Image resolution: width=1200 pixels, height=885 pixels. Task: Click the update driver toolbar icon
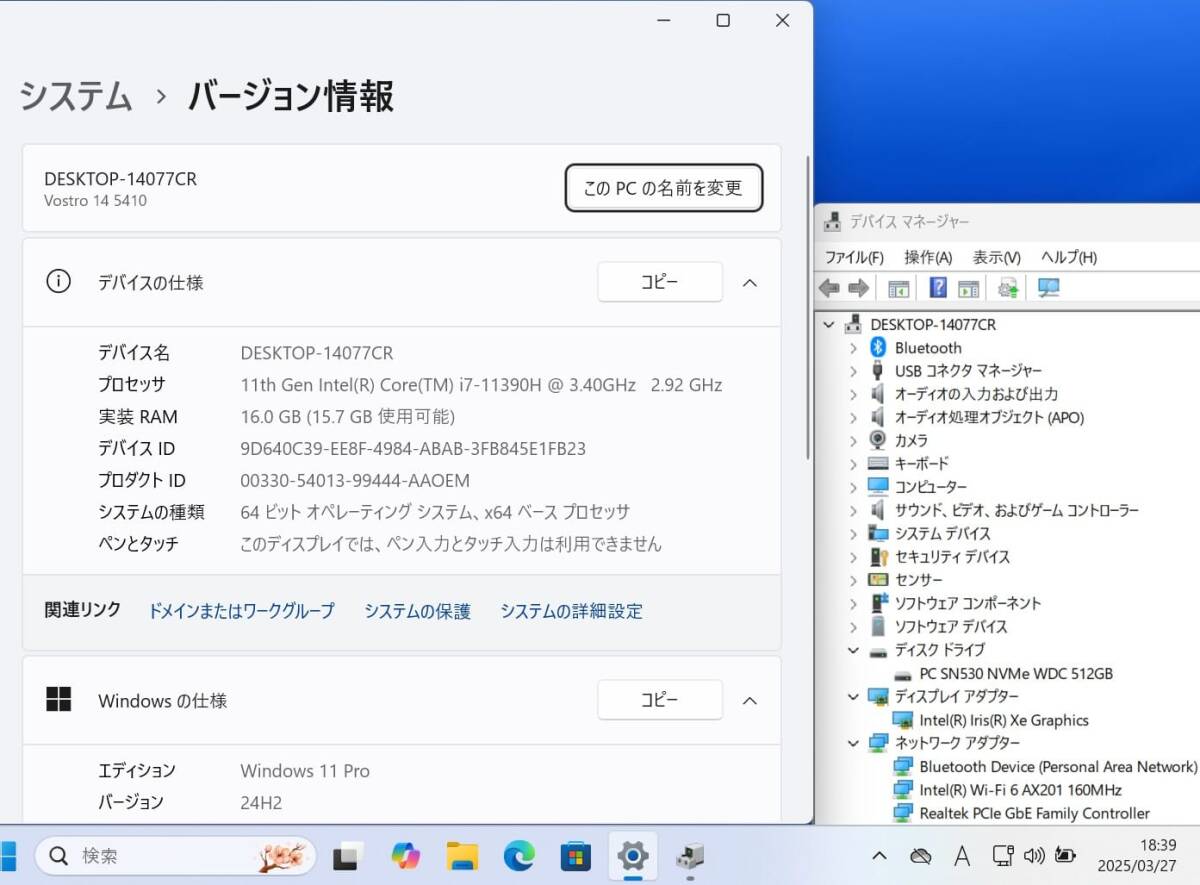1007,288
